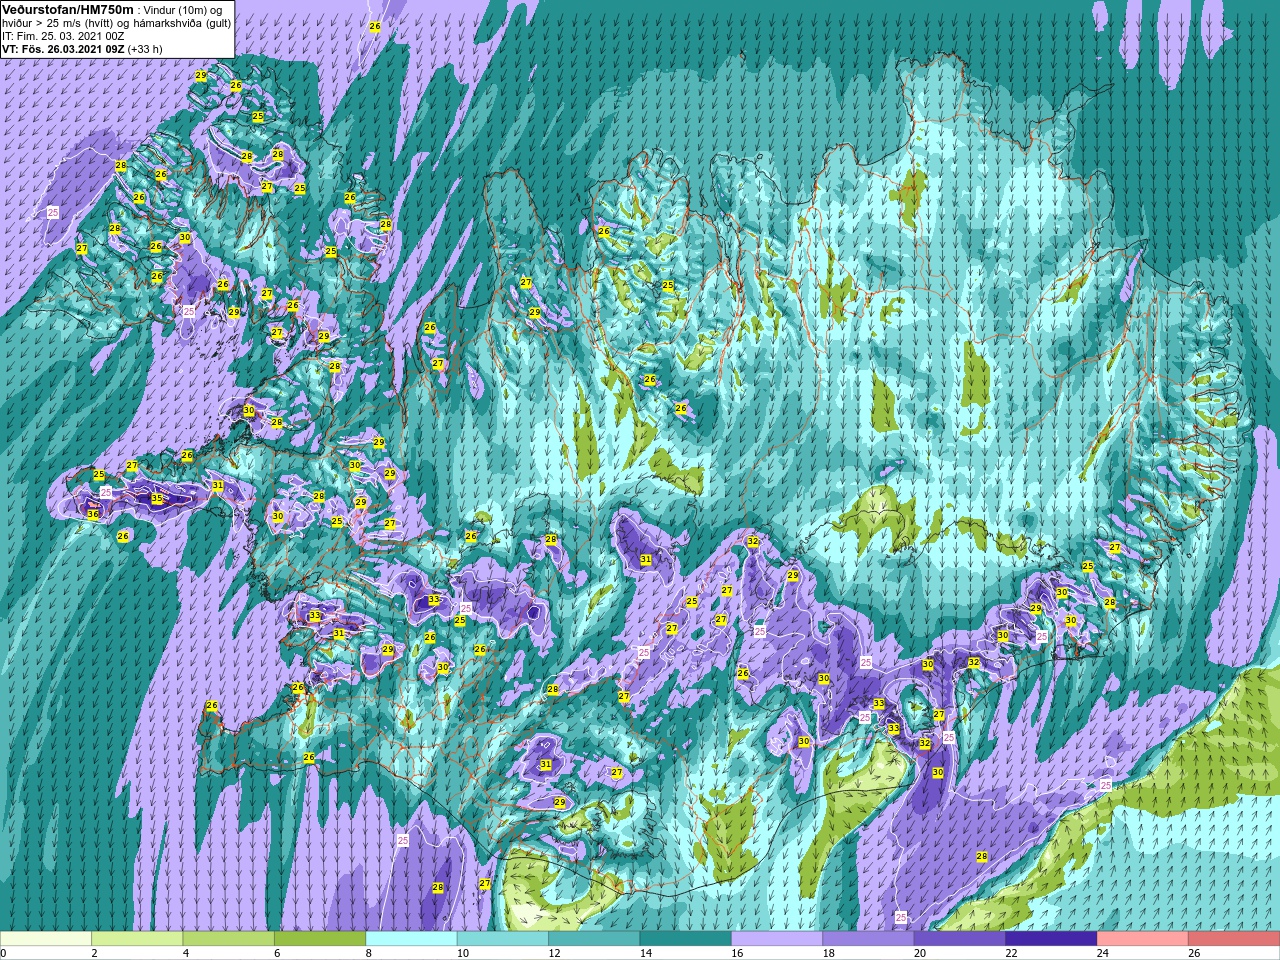Click the legend scale value '12'
Viewport: 1280px width, 960px height.
click(x=554, y=953)
